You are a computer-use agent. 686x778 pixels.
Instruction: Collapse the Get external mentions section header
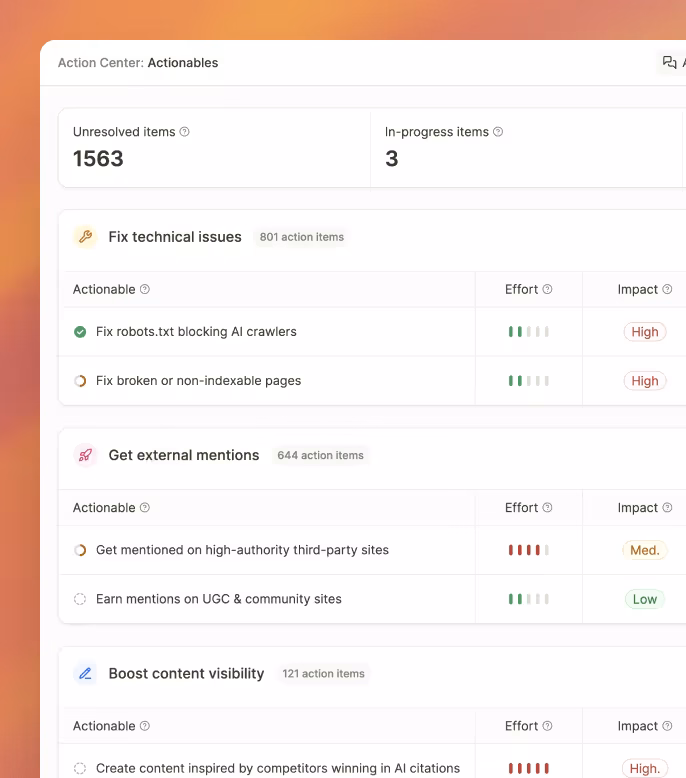coord(184,455)
